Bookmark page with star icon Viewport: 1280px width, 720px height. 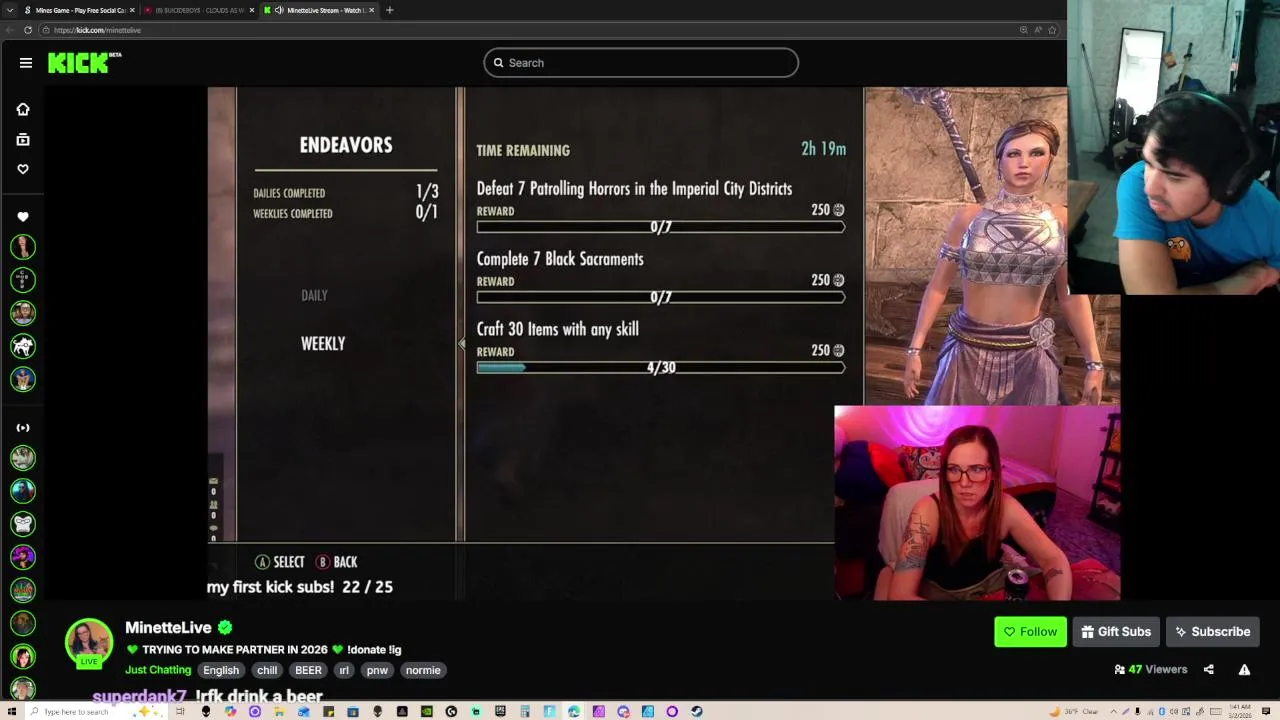tap(1051, 30)
